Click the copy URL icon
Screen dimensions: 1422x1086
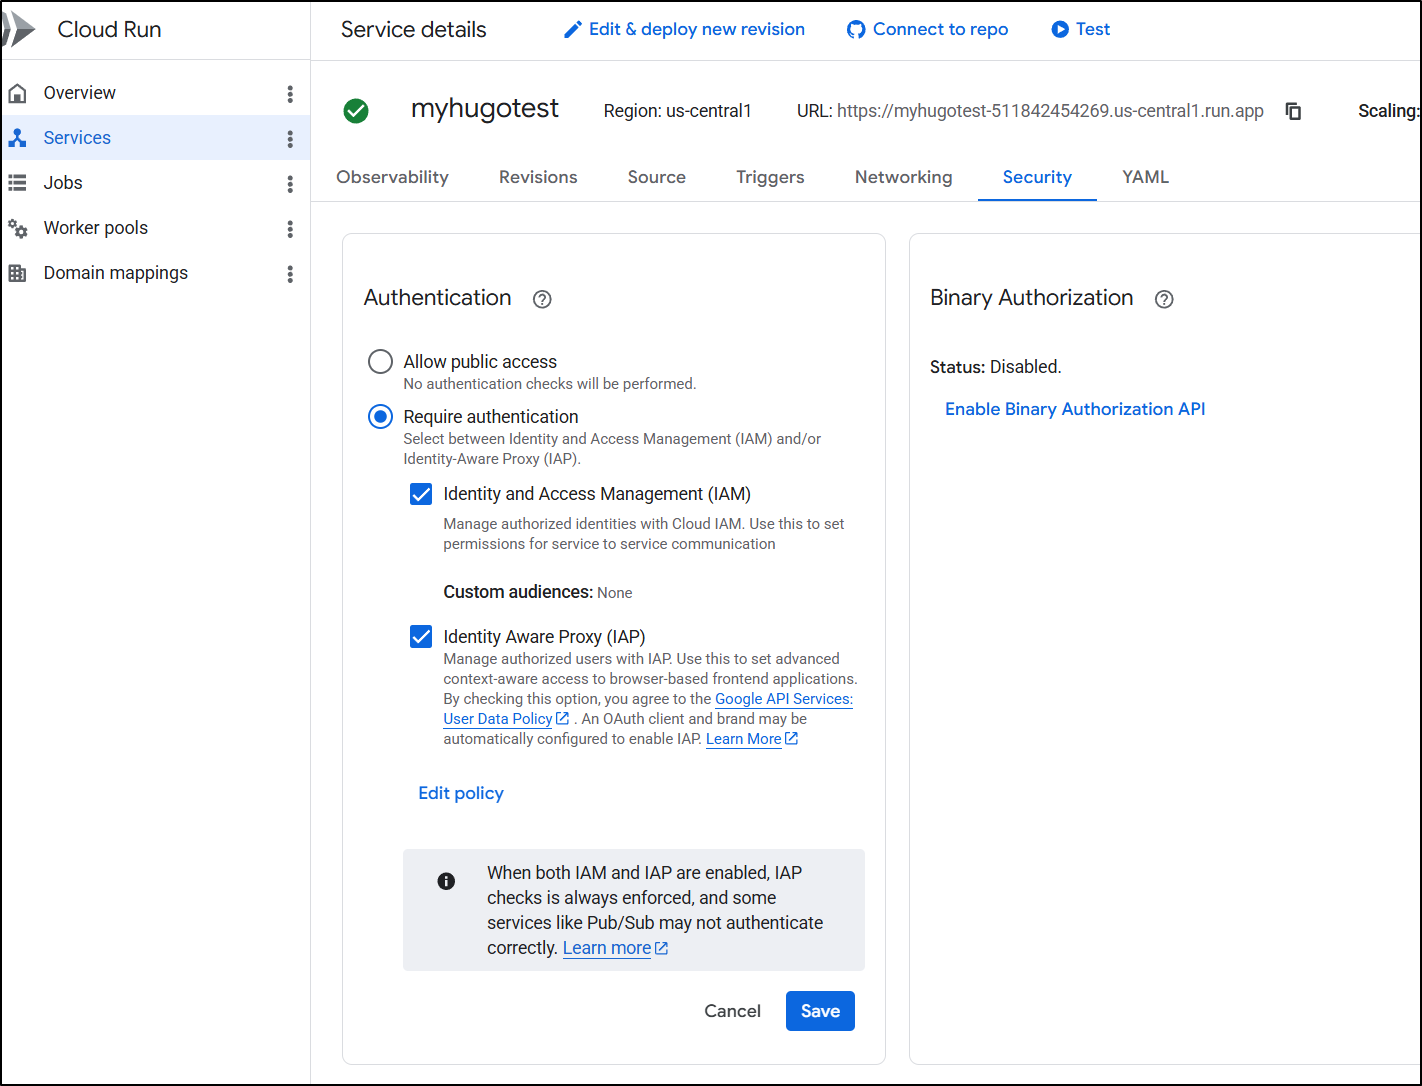(x=1293, y=111)
